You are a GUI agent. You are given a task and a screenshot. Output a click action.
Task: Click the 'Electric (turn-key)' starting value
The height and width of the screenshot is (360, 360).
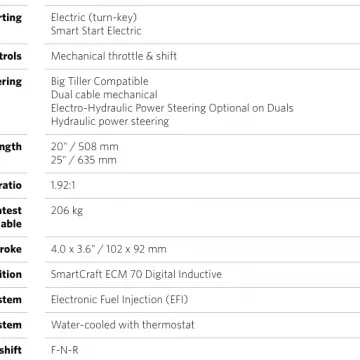(94, 17)
